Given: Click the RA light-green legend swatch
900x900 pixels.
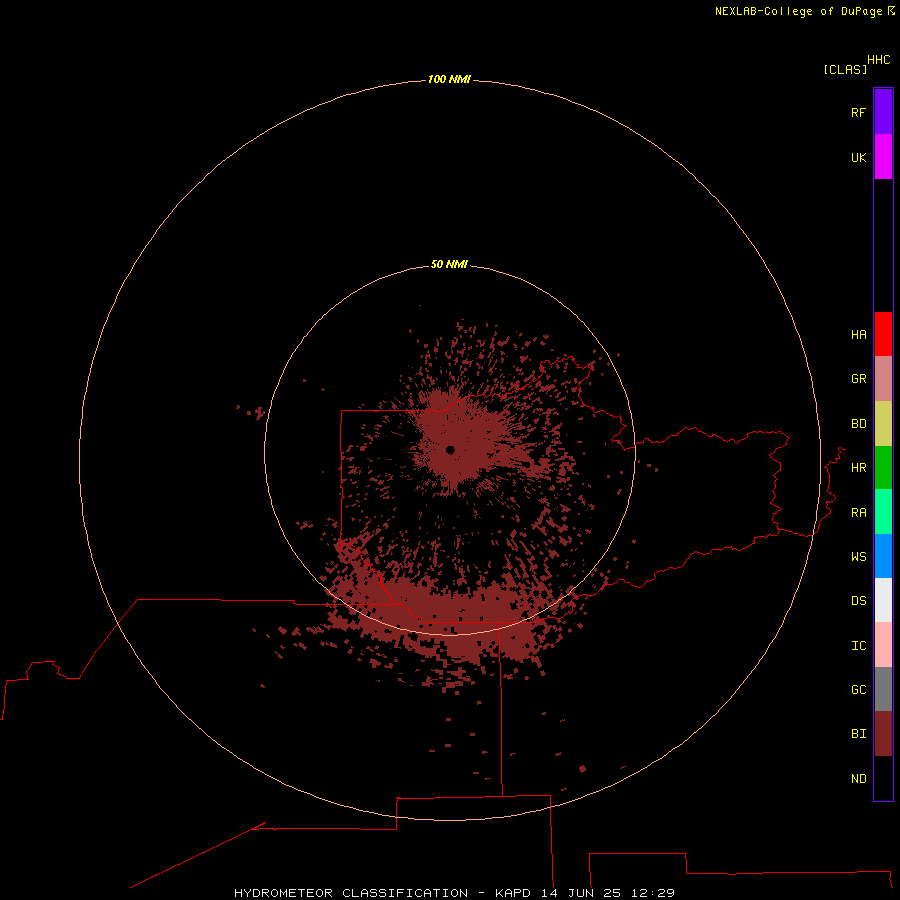Looking at the screenshot, I should 883,512.
